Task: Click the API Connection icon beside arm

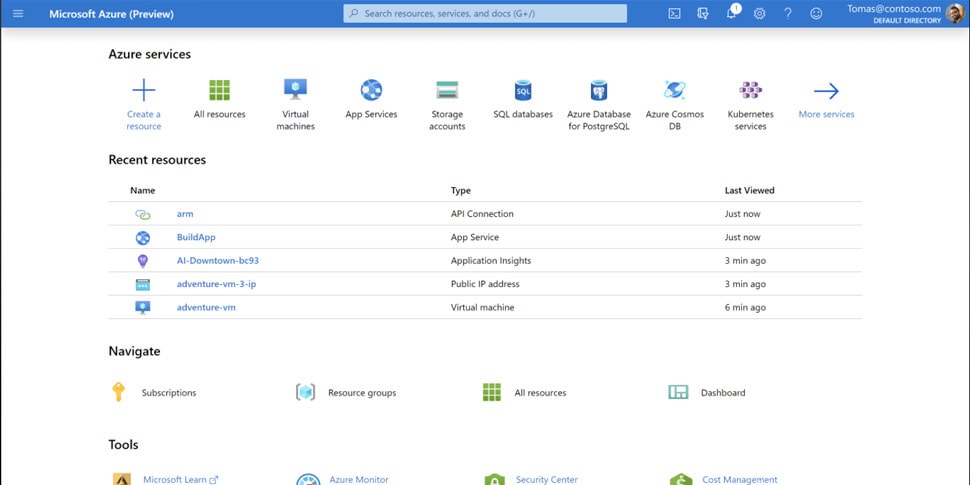Action: click(143, 215)
